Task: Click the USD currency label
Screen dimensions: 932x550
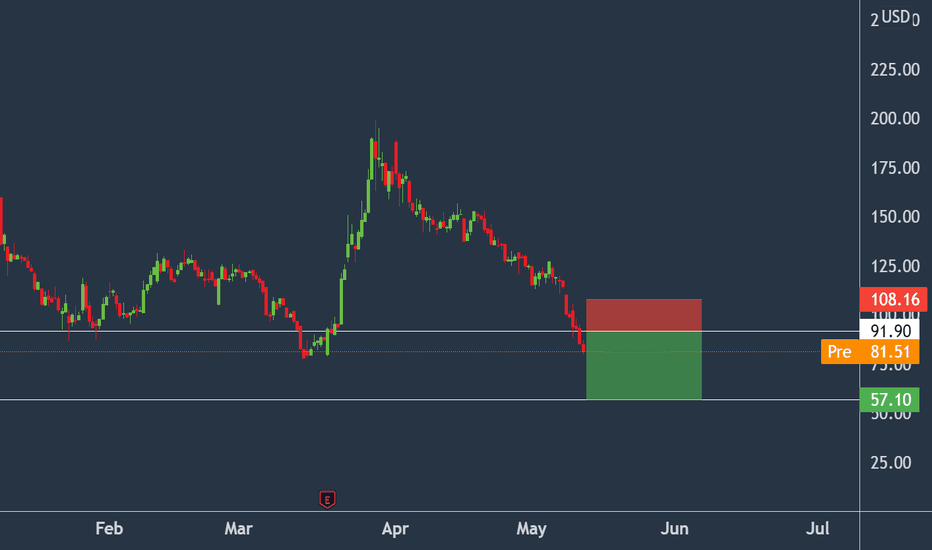Action: coord(895,17)
